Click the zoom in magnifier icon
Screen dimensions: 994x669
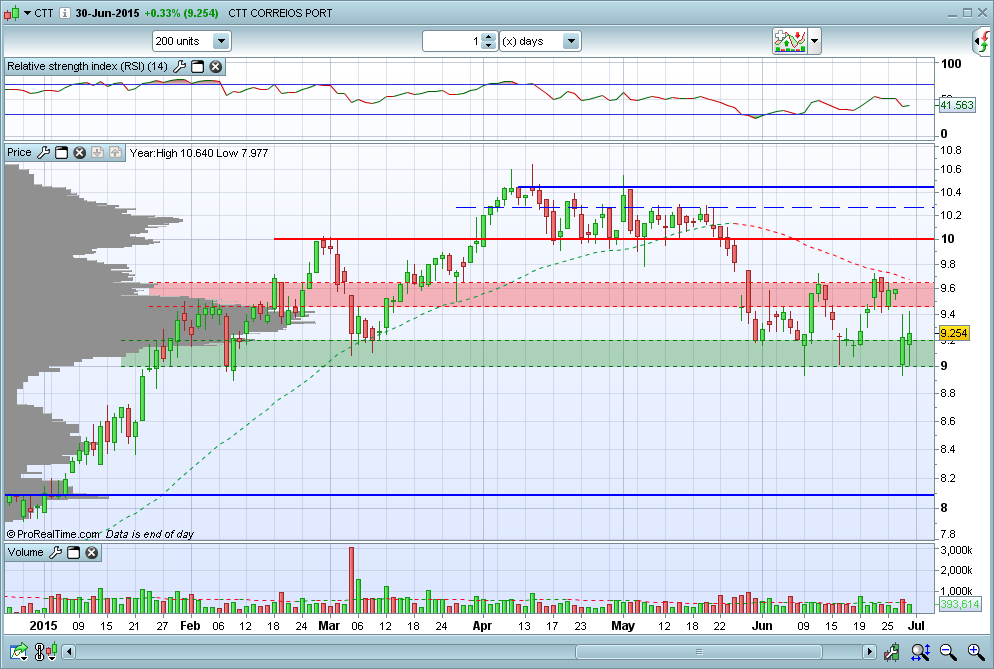point(976,651)
